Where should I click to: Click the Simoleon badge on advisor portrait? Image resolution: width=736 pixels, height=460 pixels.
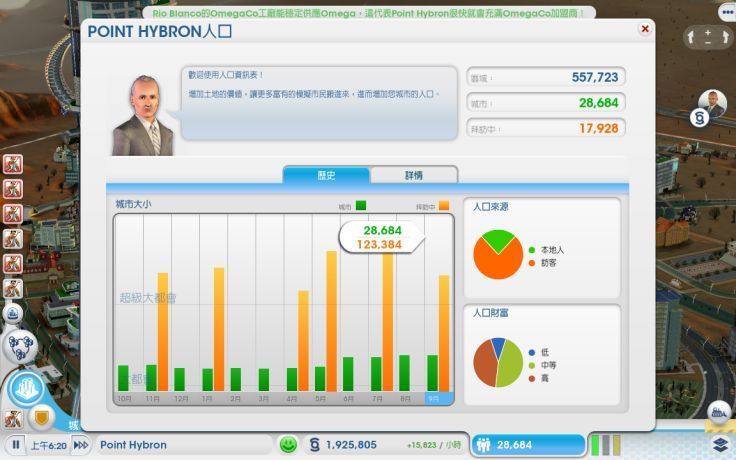tap(699, 117)
